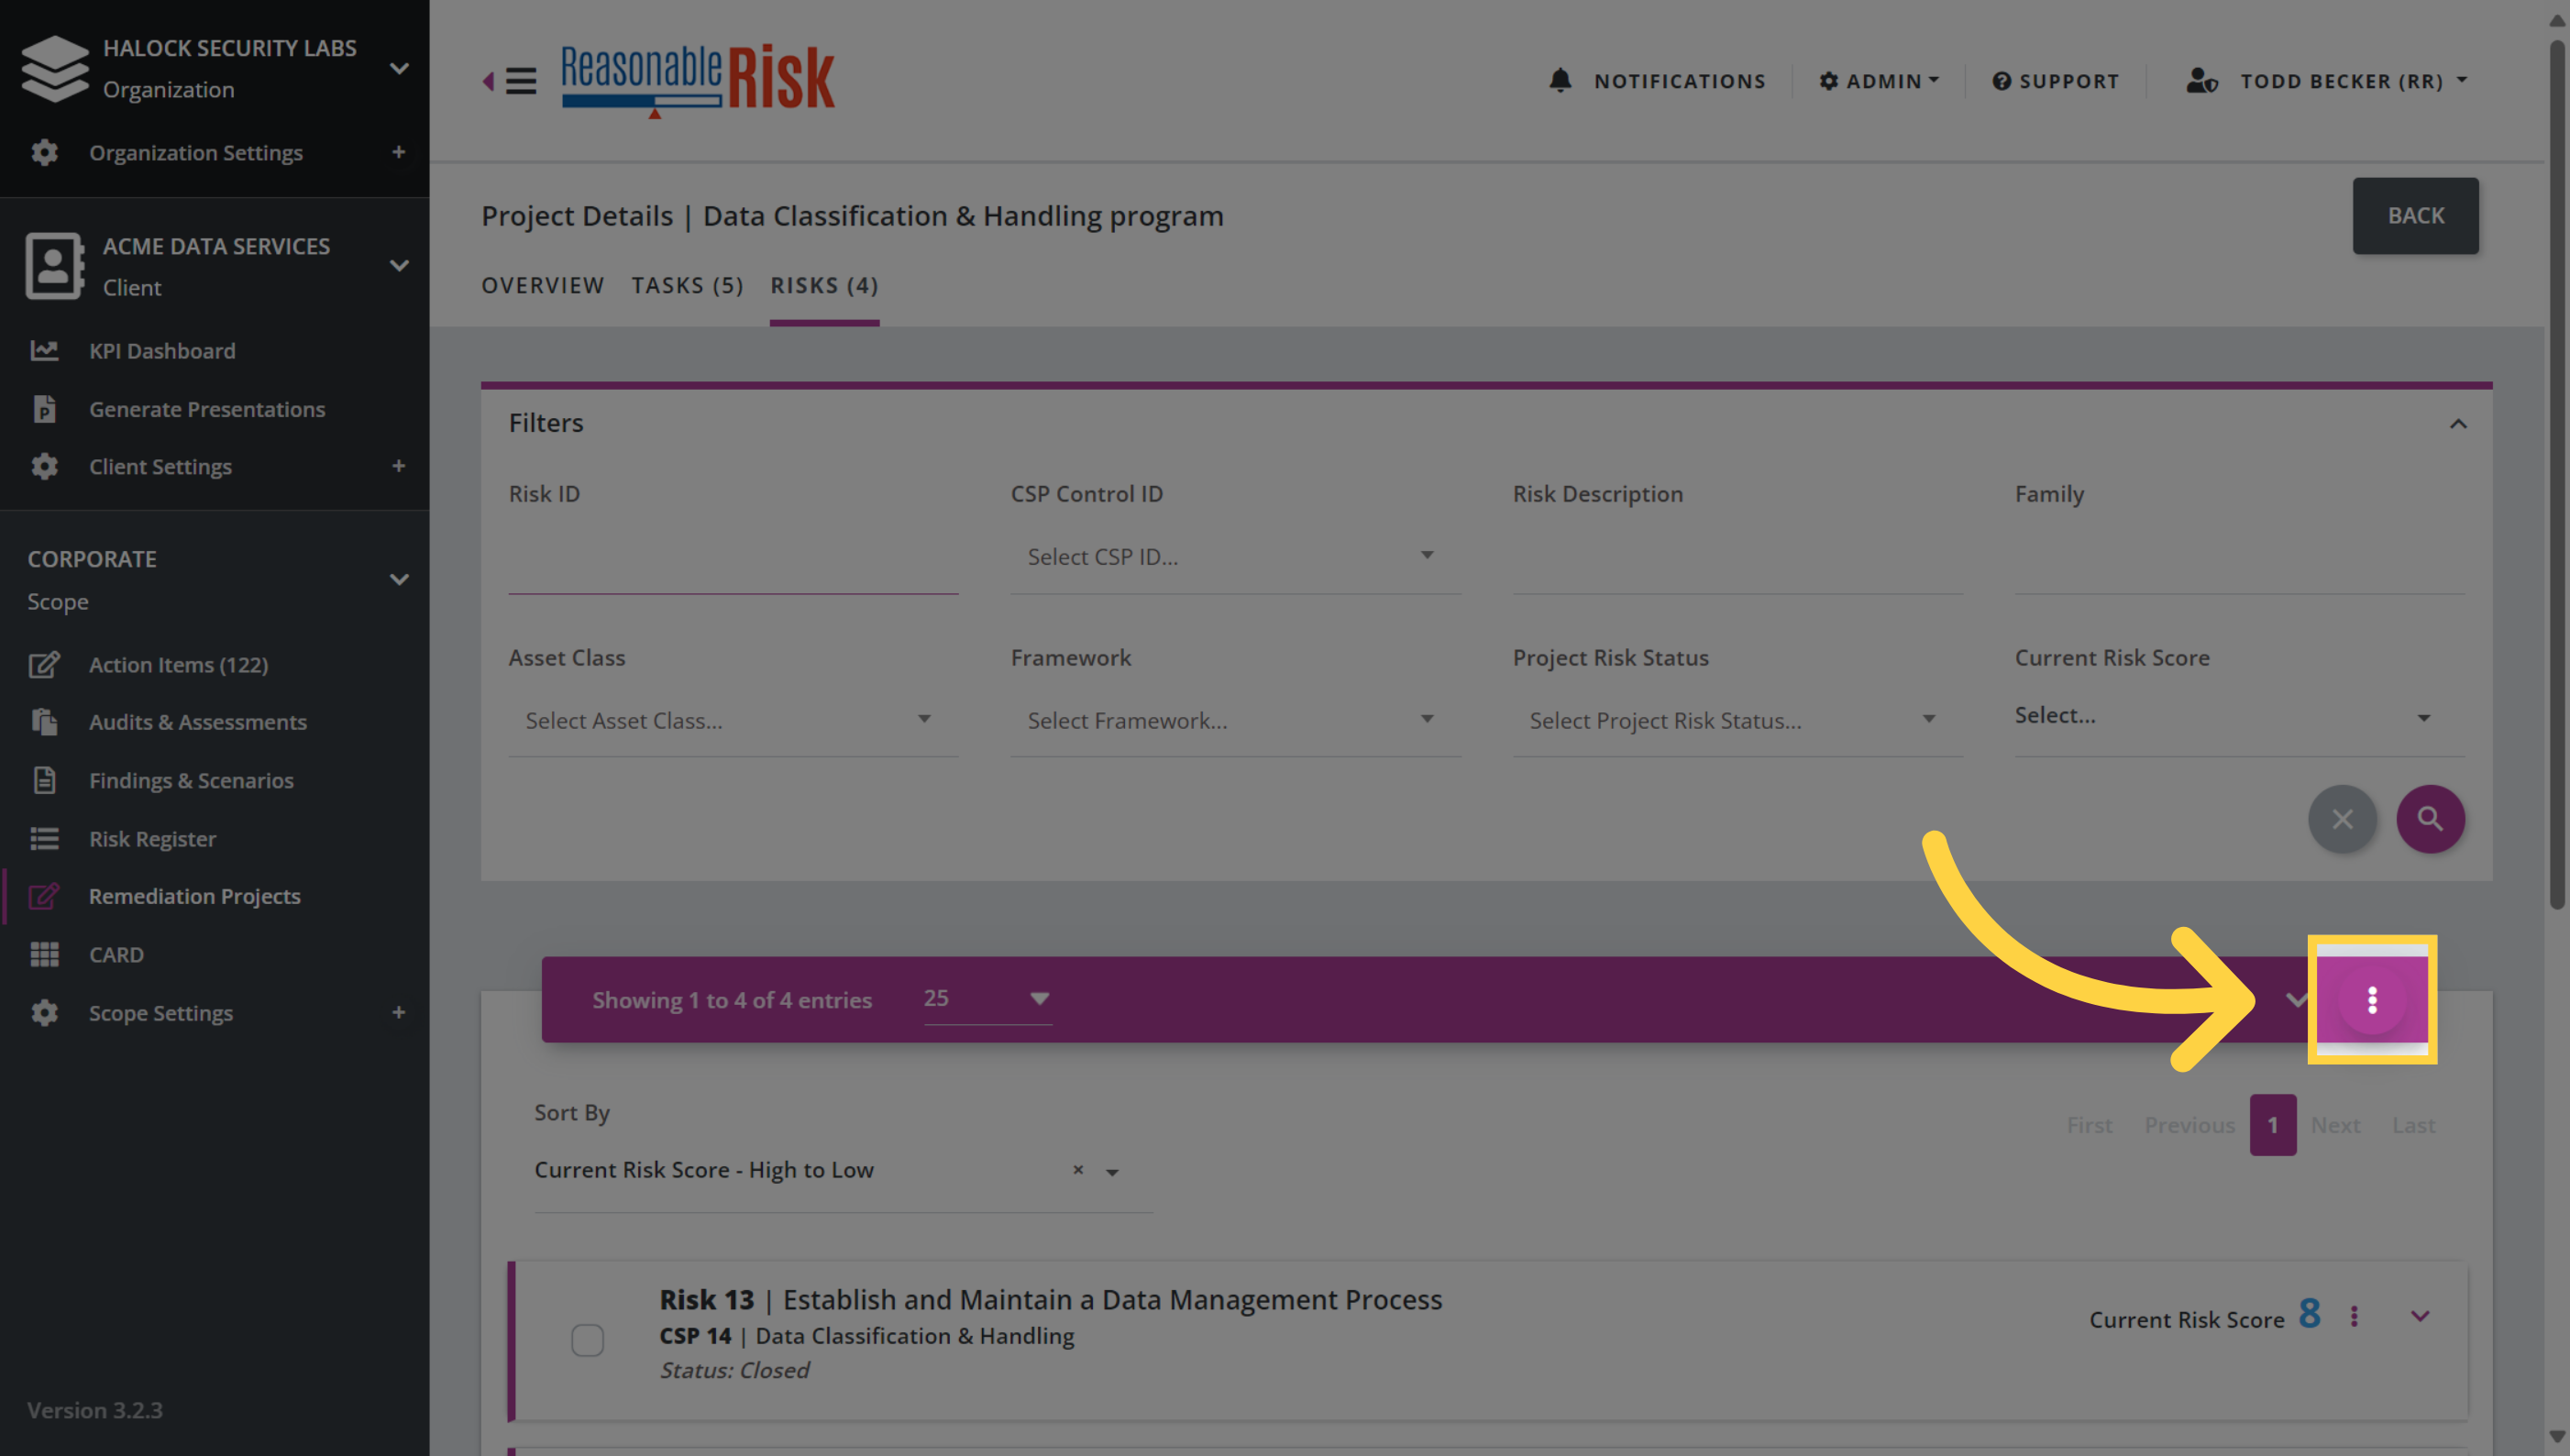Screen dimensions: 2570x1456
Task: Click the ReasonableRisk logo
Action: coord(698,80)
